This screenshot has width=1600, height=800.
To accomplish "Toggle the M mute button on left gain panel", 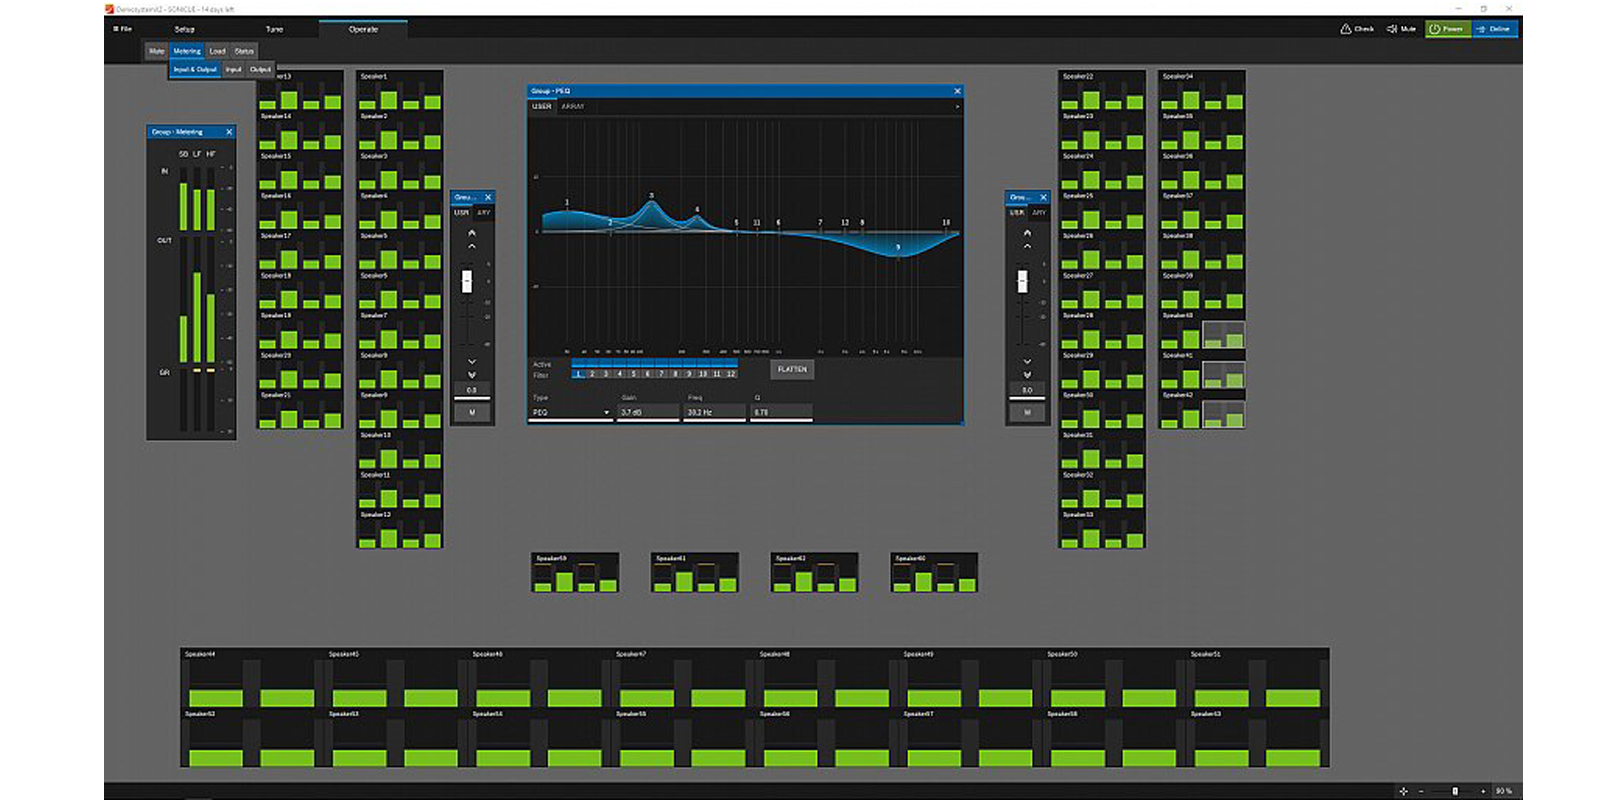I will coord(472,412).
